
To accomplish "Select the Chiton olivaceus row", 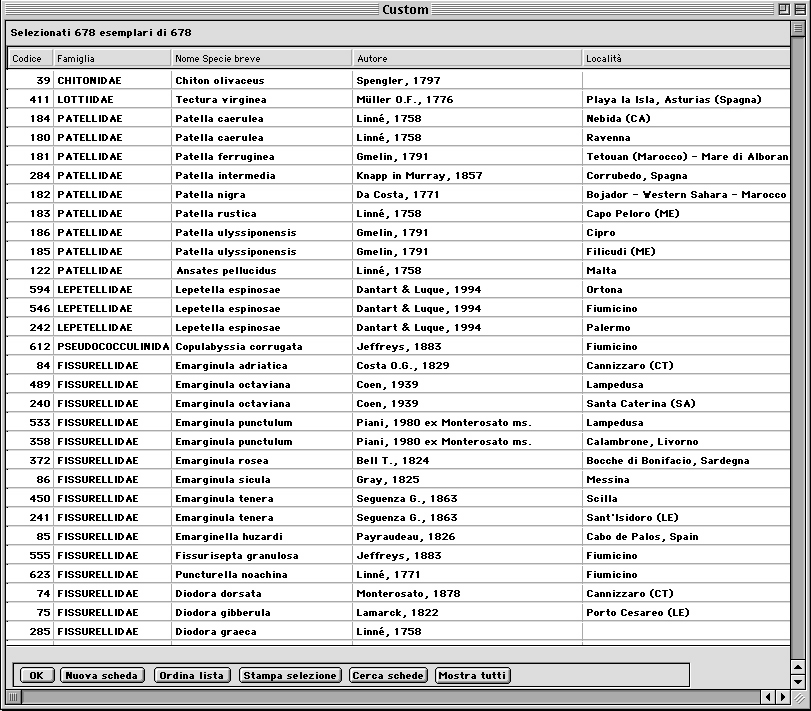I will pos(220,81).
